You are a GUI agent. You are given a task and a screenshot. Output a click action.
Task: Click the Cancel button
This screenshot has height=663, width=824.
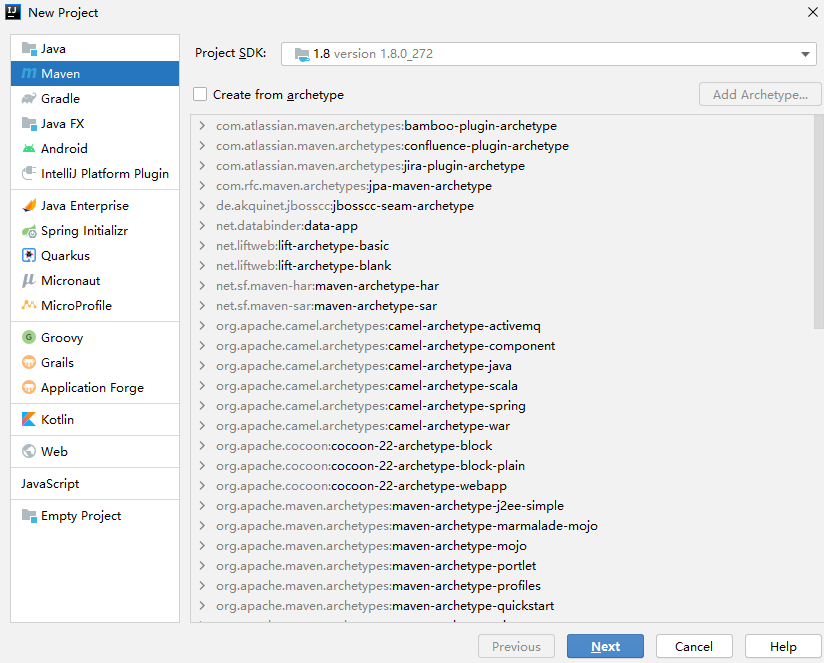click(694, 647)
